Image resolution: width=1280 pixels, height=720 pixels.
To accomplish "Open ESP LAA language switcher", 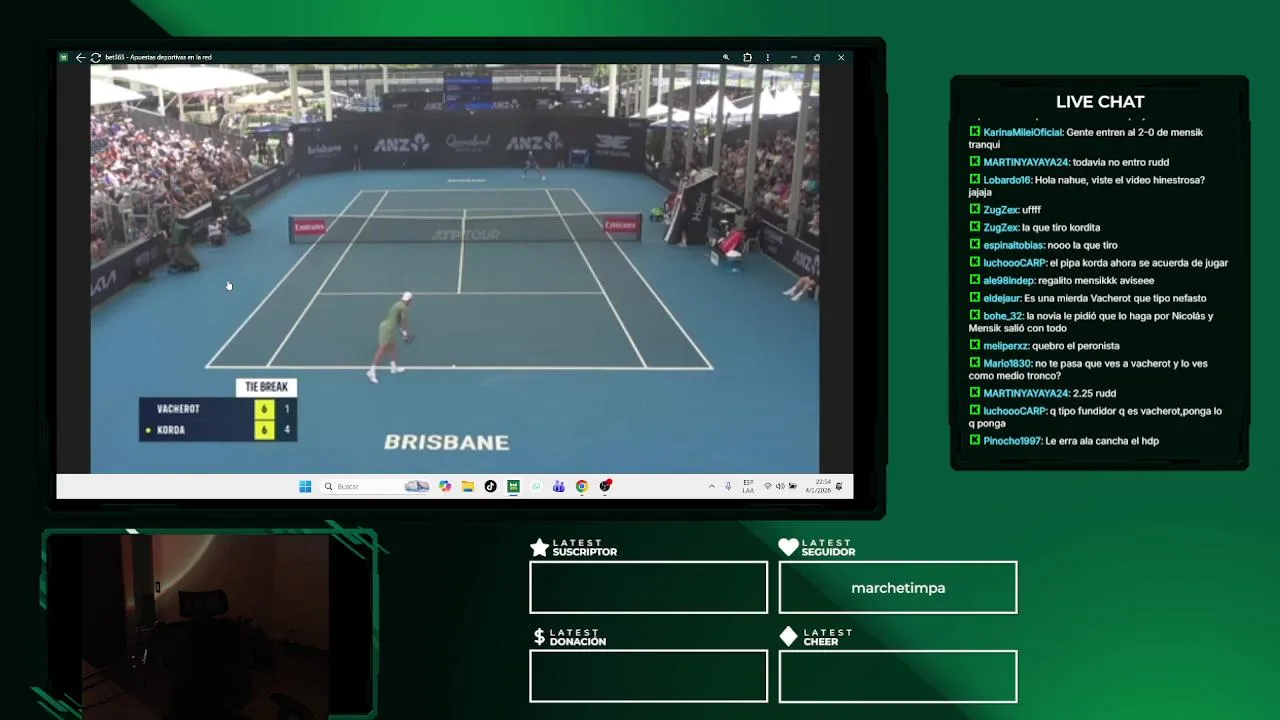I will (748, 486).
